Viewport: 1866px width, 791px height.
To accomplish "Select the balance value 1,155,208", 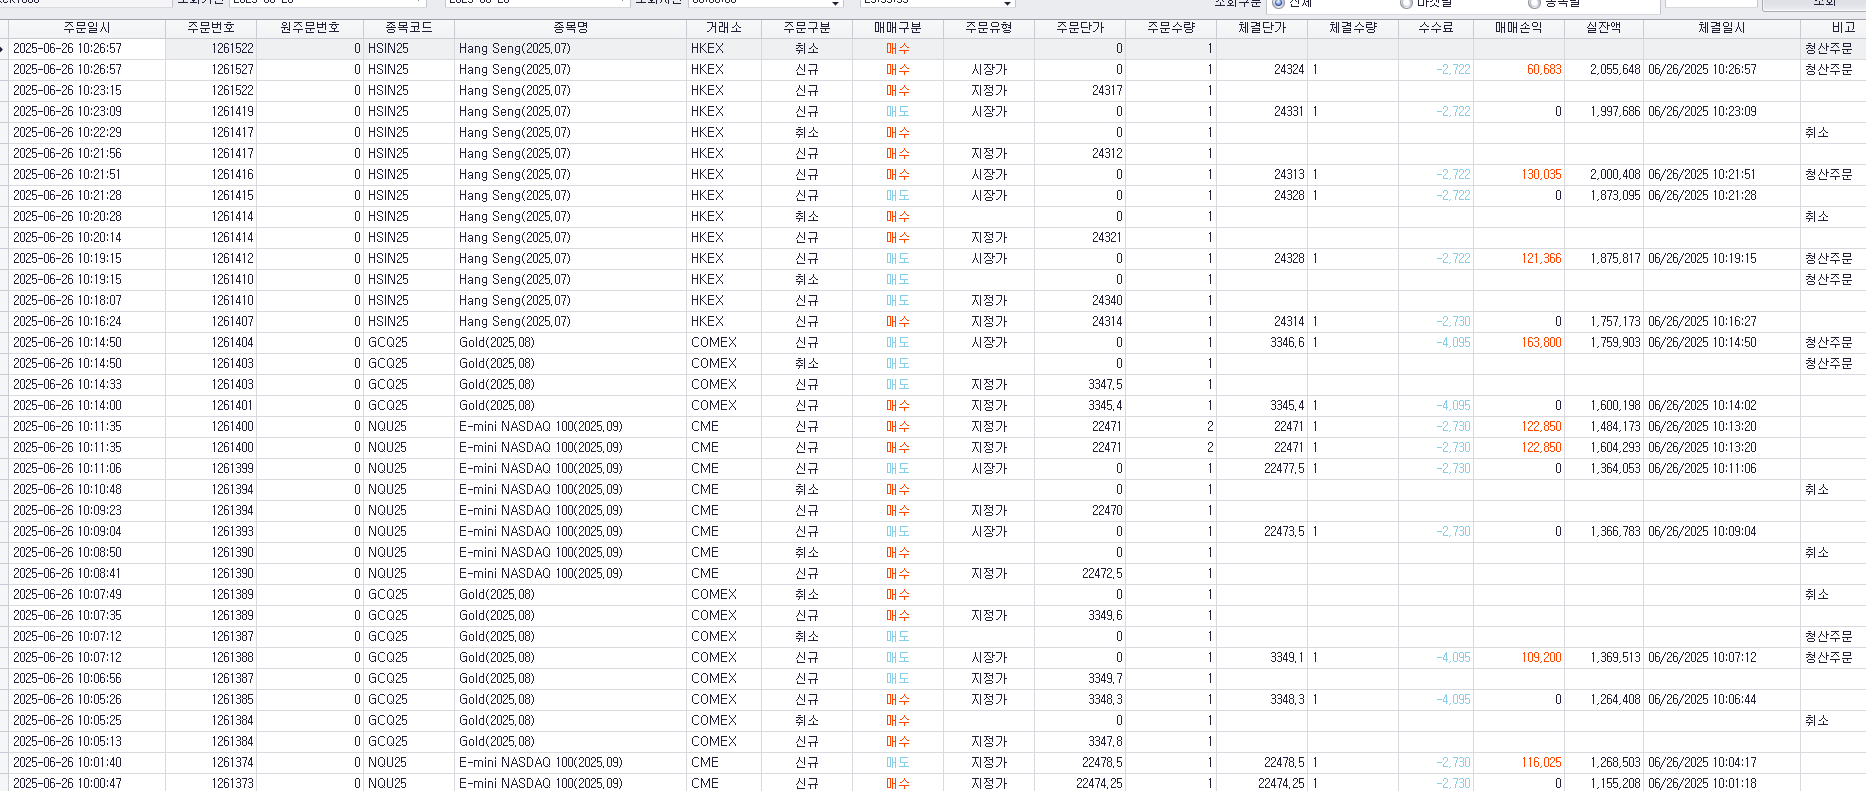I will (x=1615, y=784).
